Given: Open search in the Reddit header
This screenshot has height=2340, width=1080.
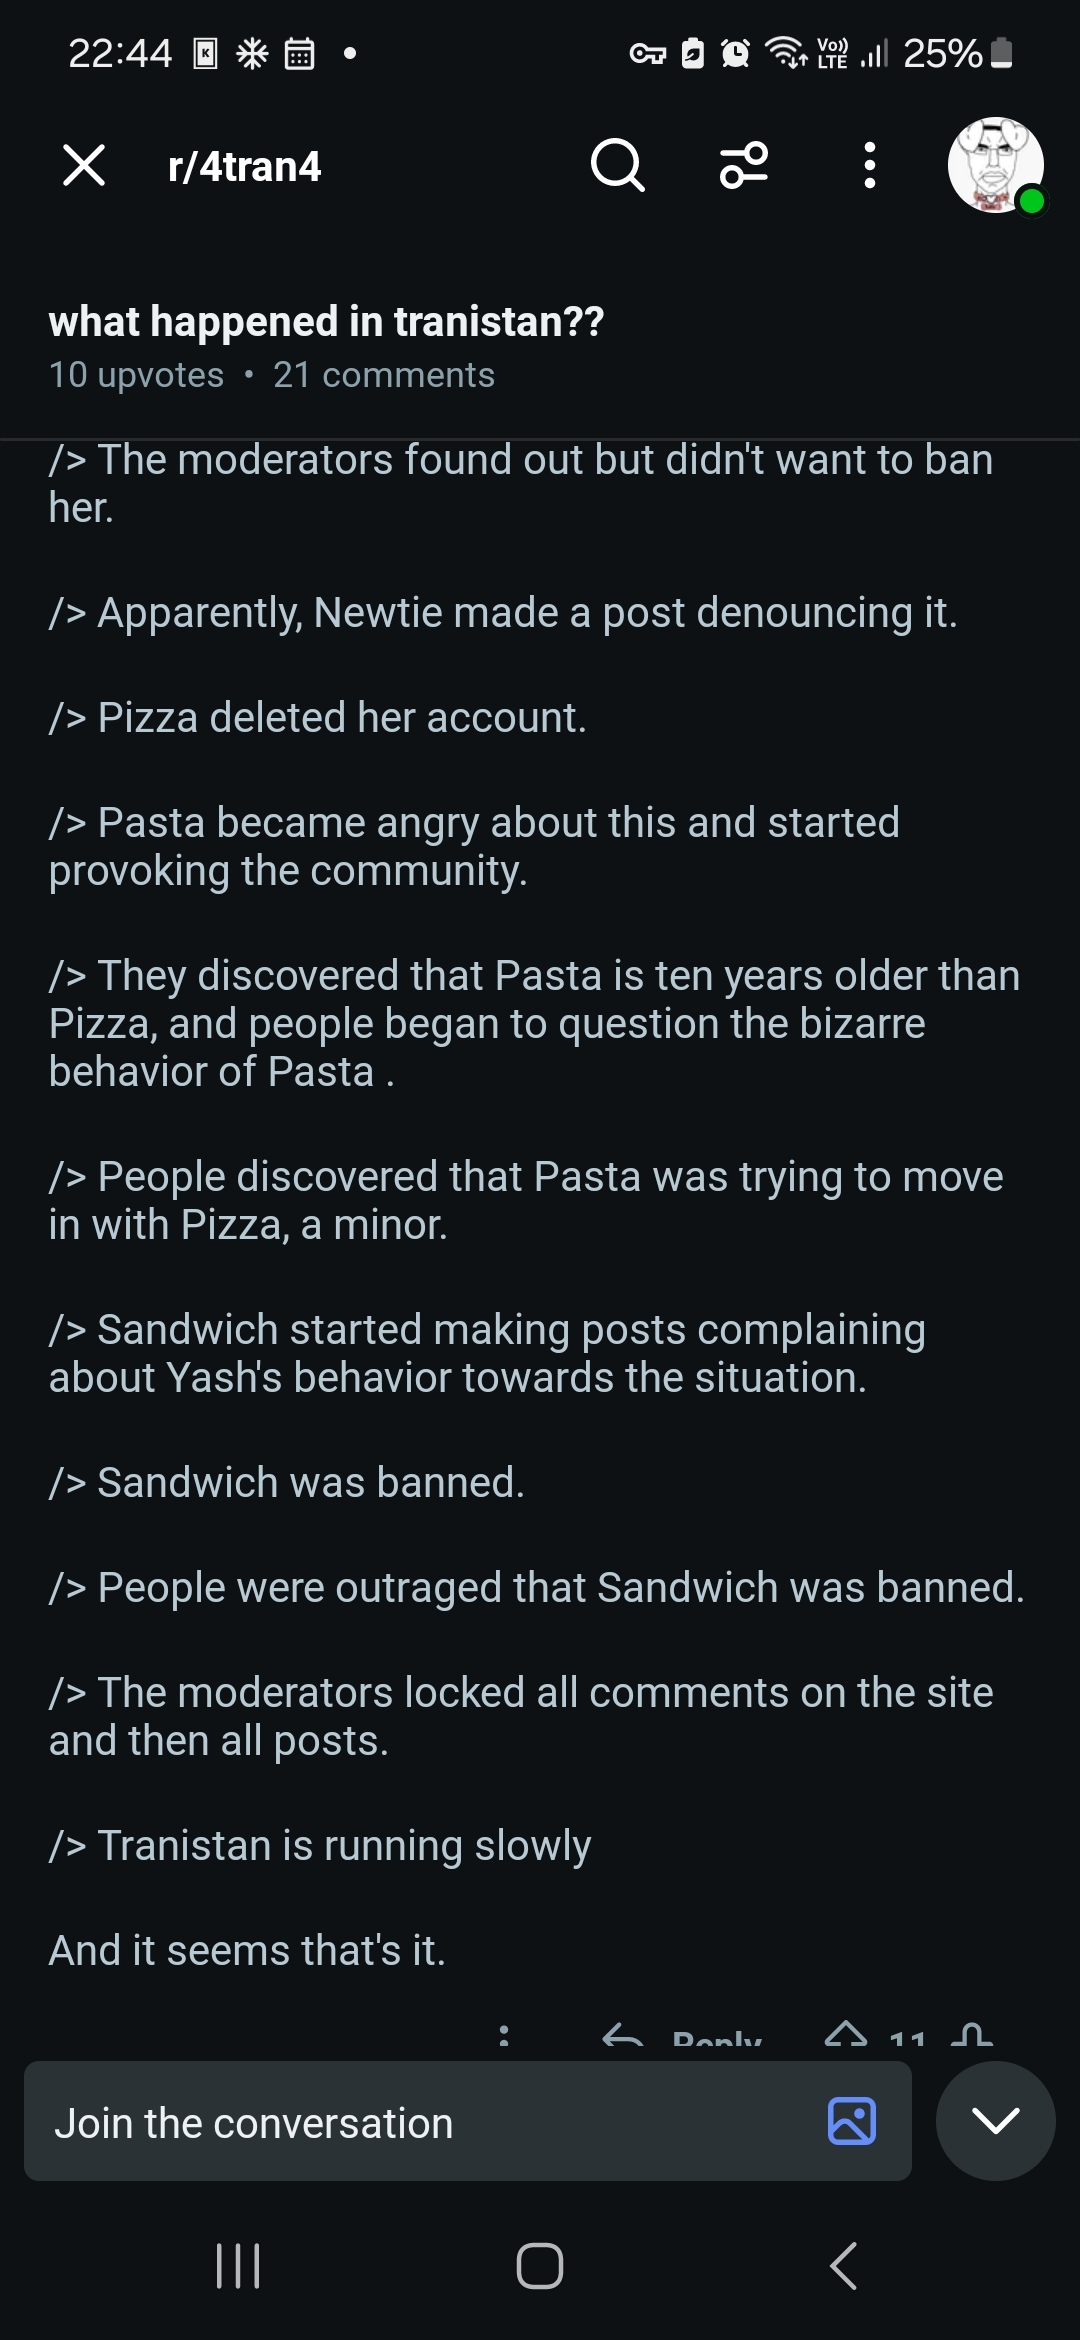Looking at the screenshot, I should 617,165.
